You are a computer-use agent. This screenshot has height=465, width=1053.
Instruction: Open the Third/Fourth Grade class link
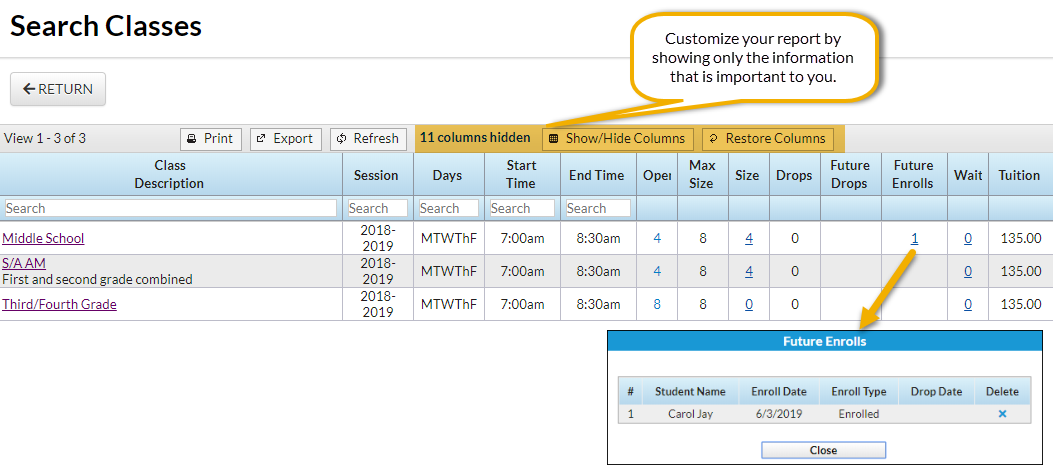point(59,304)
